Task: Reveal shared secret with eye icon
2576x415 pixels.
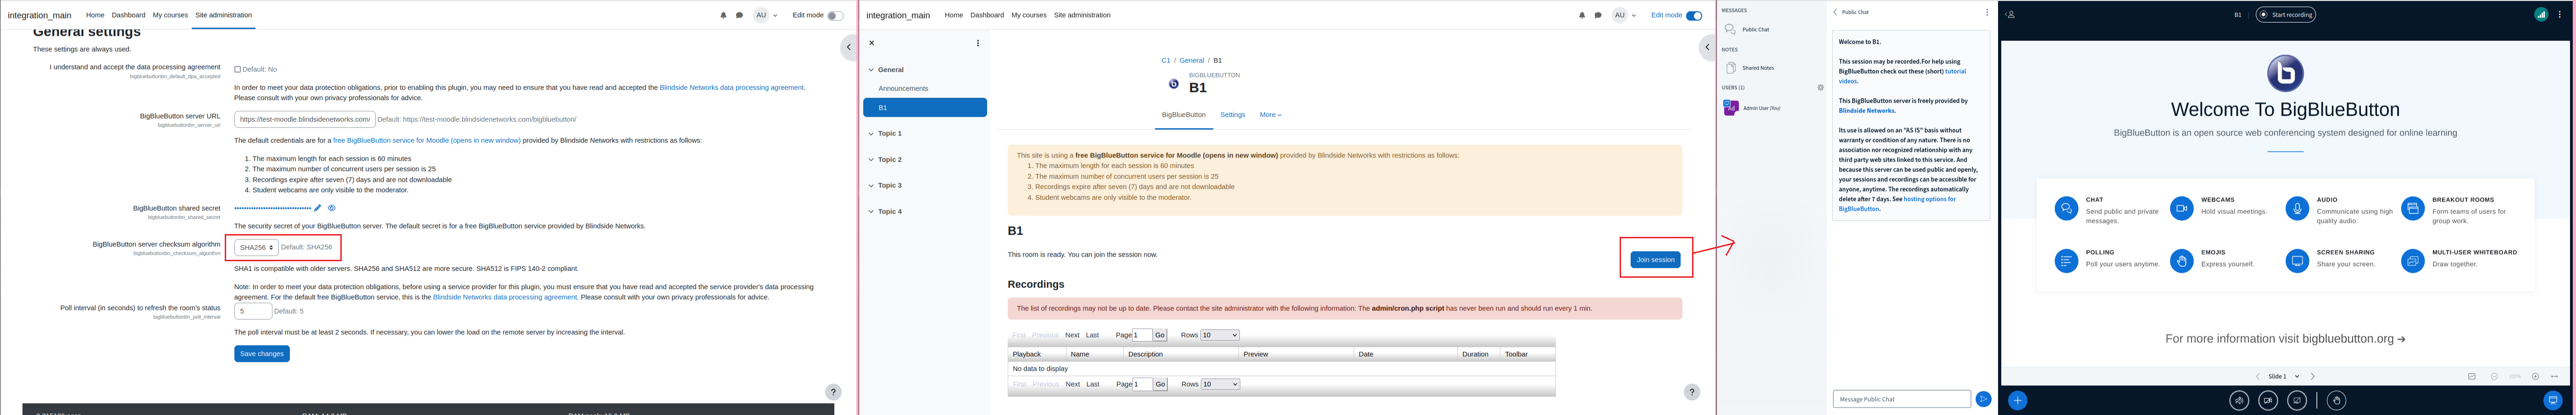Action: 332,208
